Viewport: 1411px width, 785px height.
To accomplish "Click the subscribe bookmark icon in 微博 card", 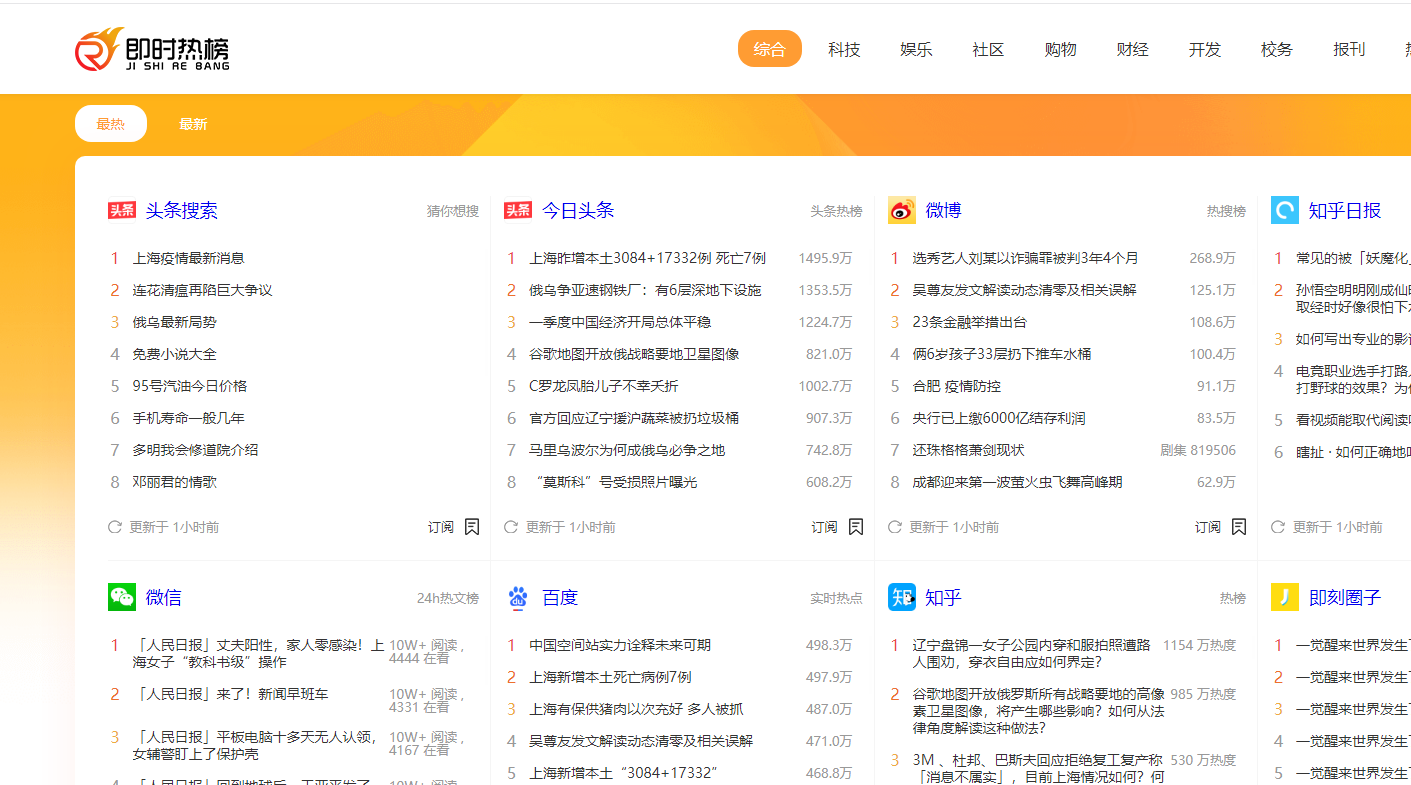I will pyautogui.click(x=1239, y=526).
